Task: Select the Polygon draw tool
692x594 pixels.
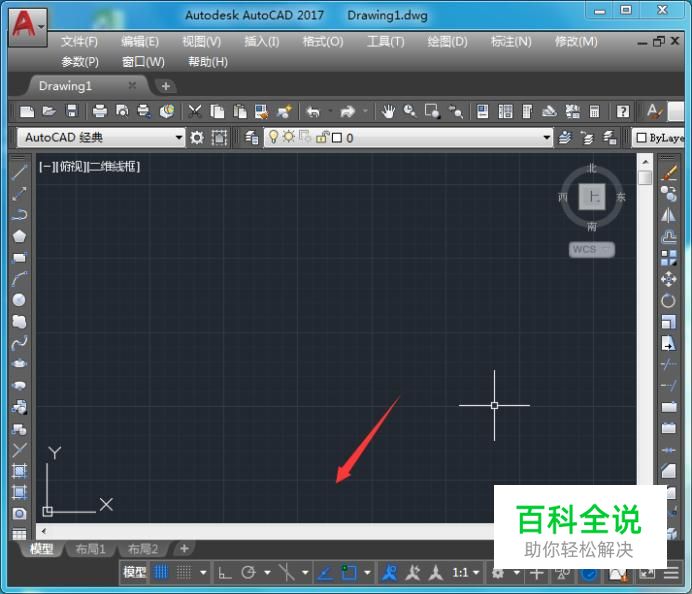Action: click(19, 236)
